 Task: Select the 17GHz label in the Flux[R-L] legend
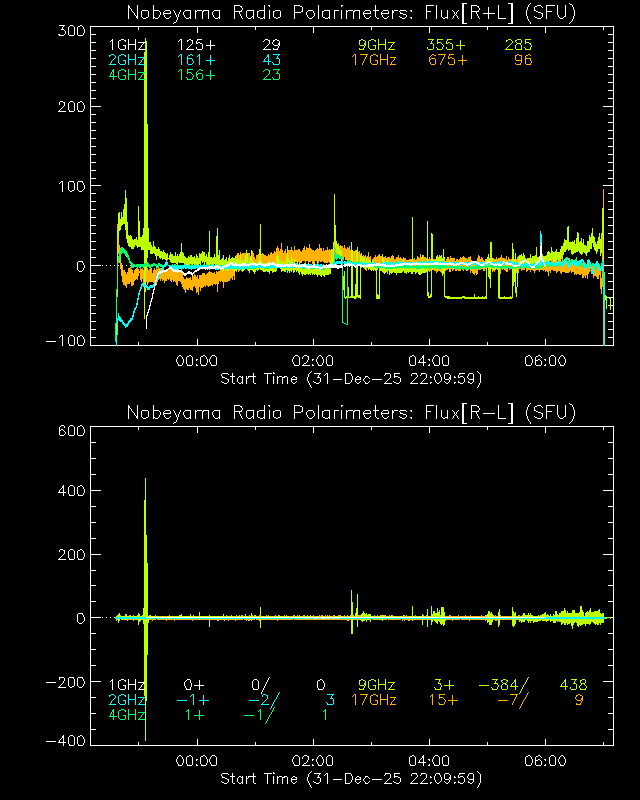click(373, 700)
